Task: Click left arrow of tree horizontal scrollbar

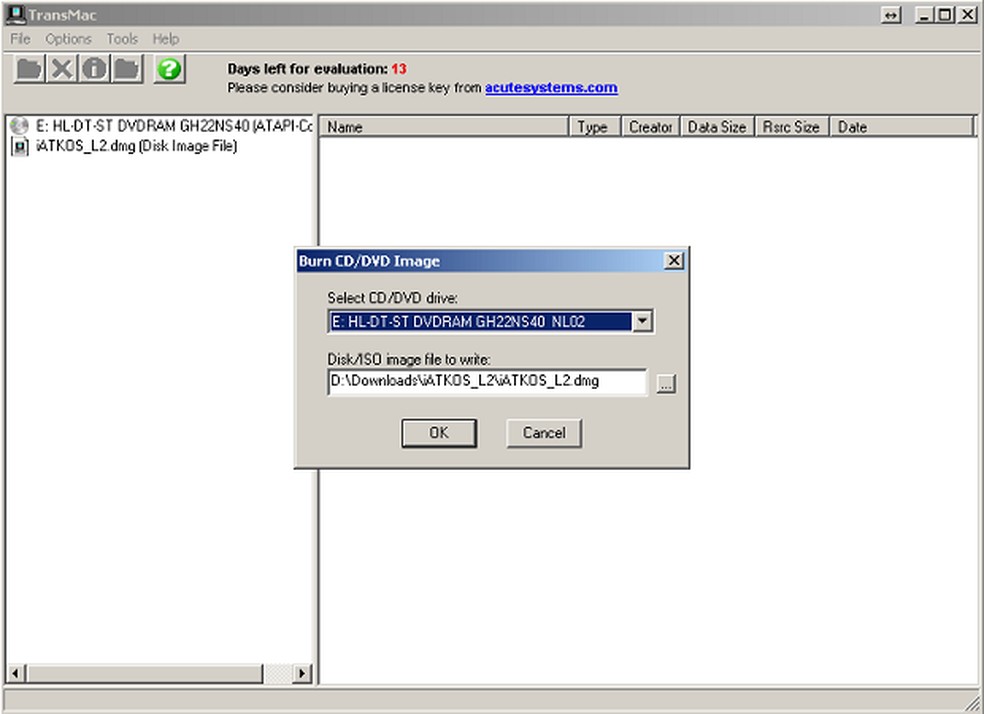Action: pos(16,674)
